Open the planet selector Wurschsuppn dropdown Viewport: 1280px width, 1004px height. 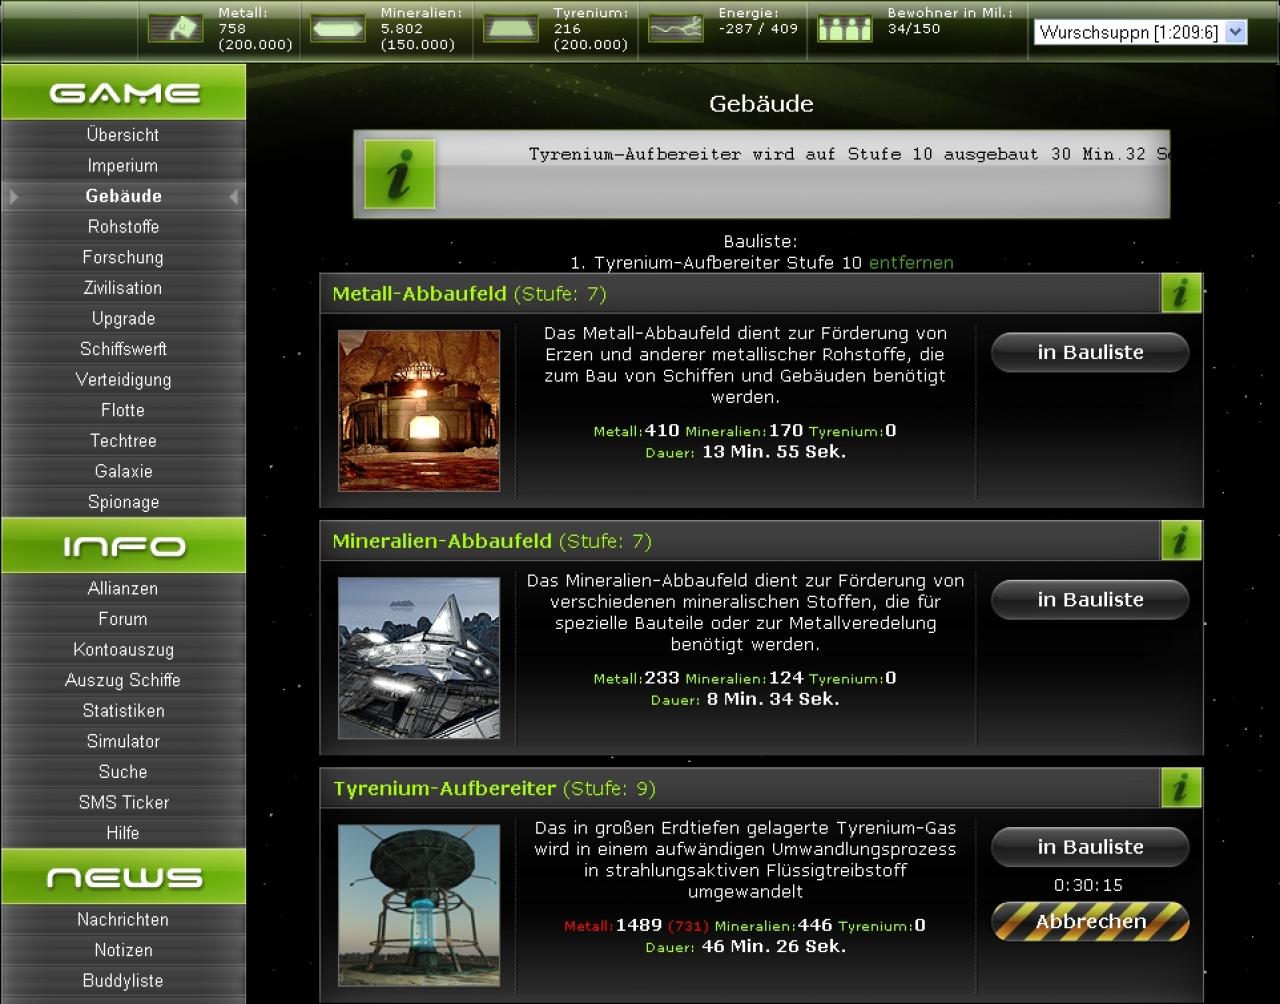point(1140,32)
